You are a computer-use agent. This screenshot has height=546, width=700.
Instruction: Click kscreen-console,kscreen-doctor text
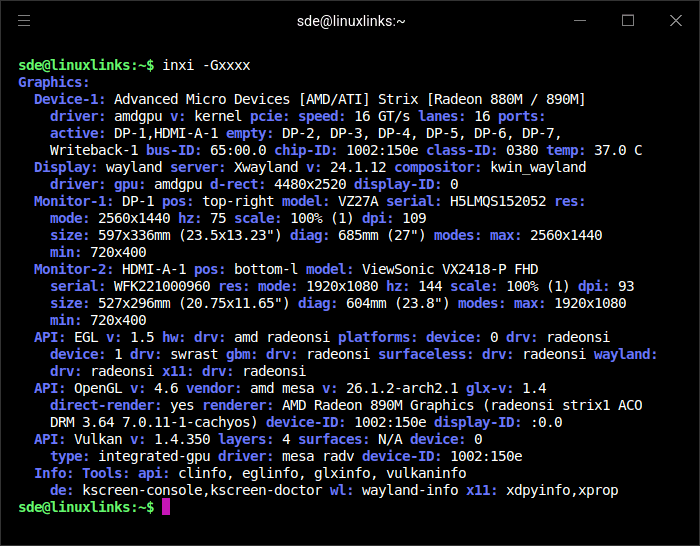[202, 490]
